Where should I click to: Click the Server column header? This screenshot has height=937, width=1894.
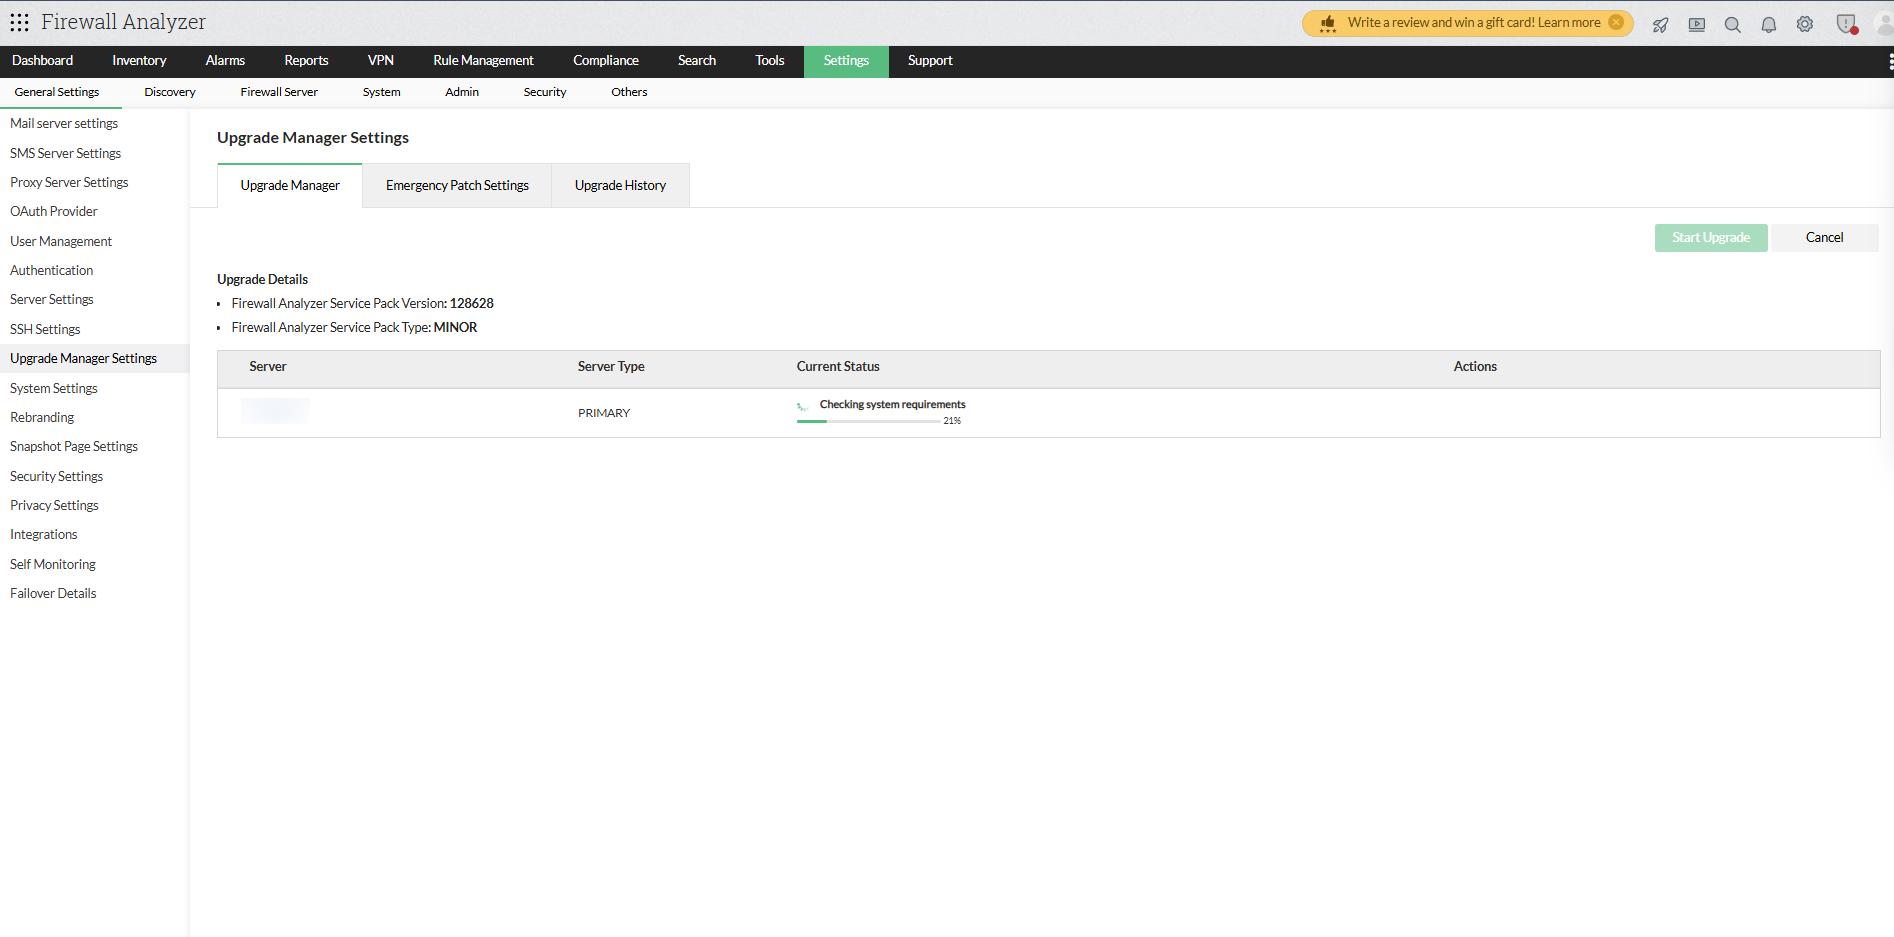click(x=268, y=367)
